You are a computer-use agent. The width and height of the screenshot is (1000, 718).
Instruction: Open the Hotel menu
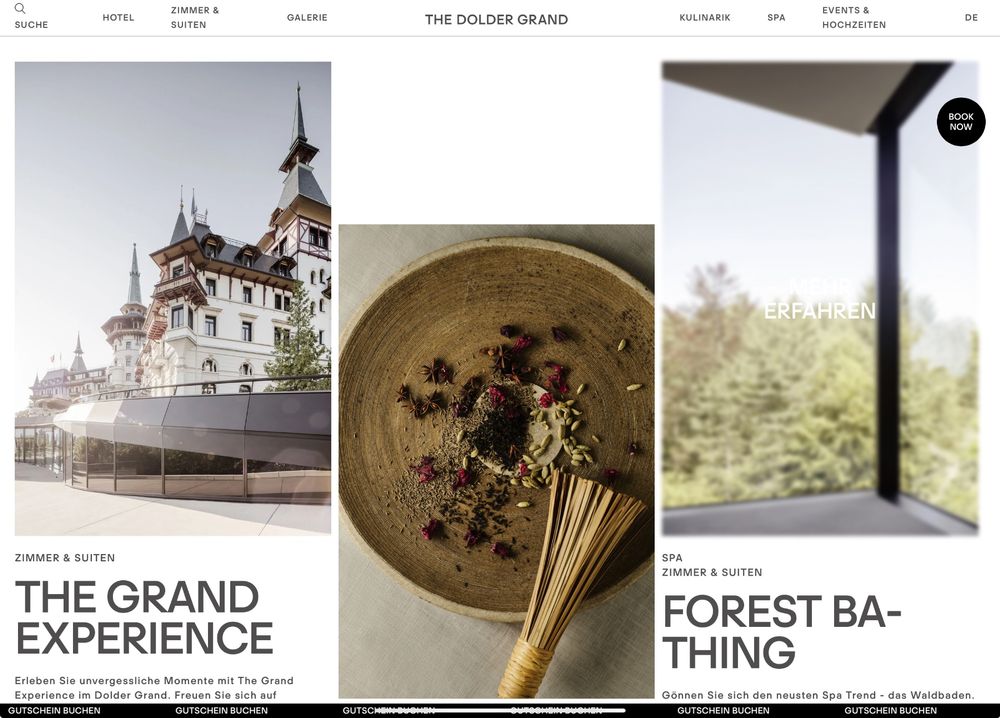tap(119, 17)
